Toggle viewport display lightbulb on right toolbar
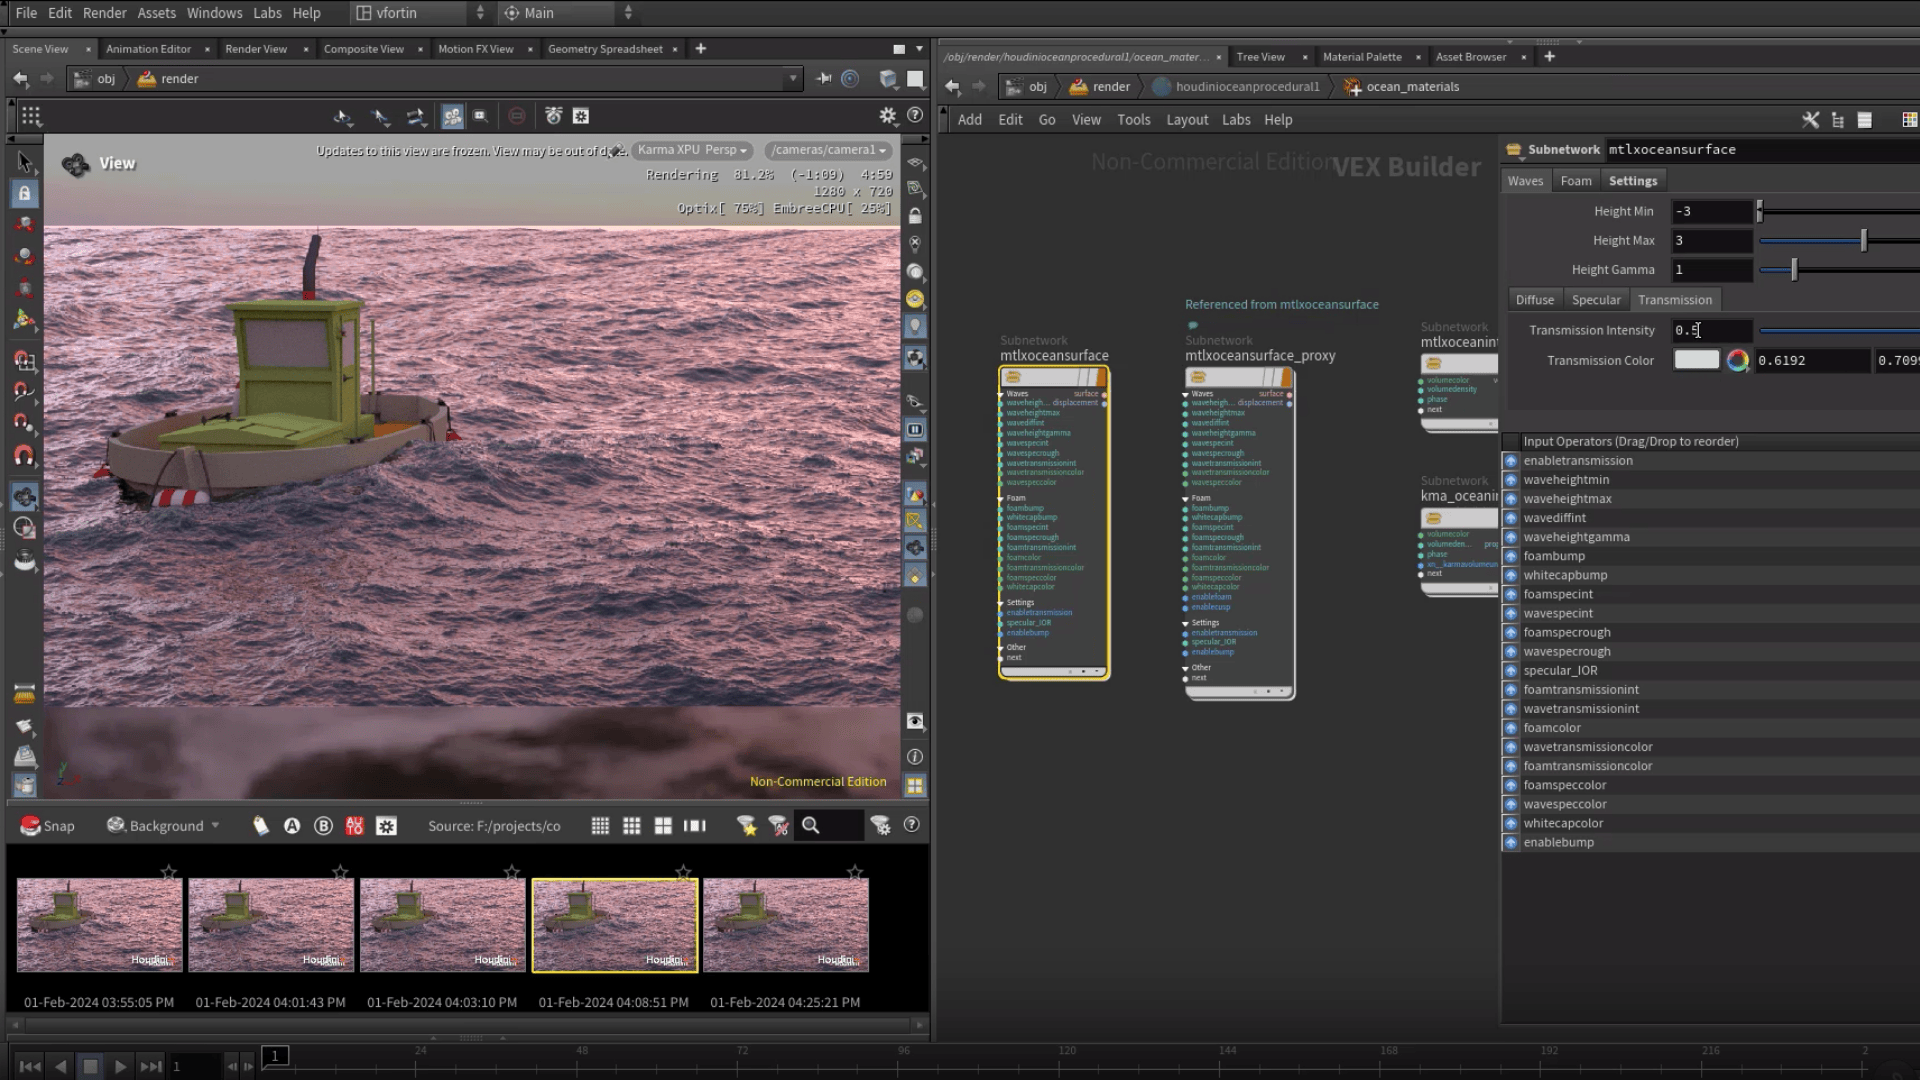 (x=915, y=327)
